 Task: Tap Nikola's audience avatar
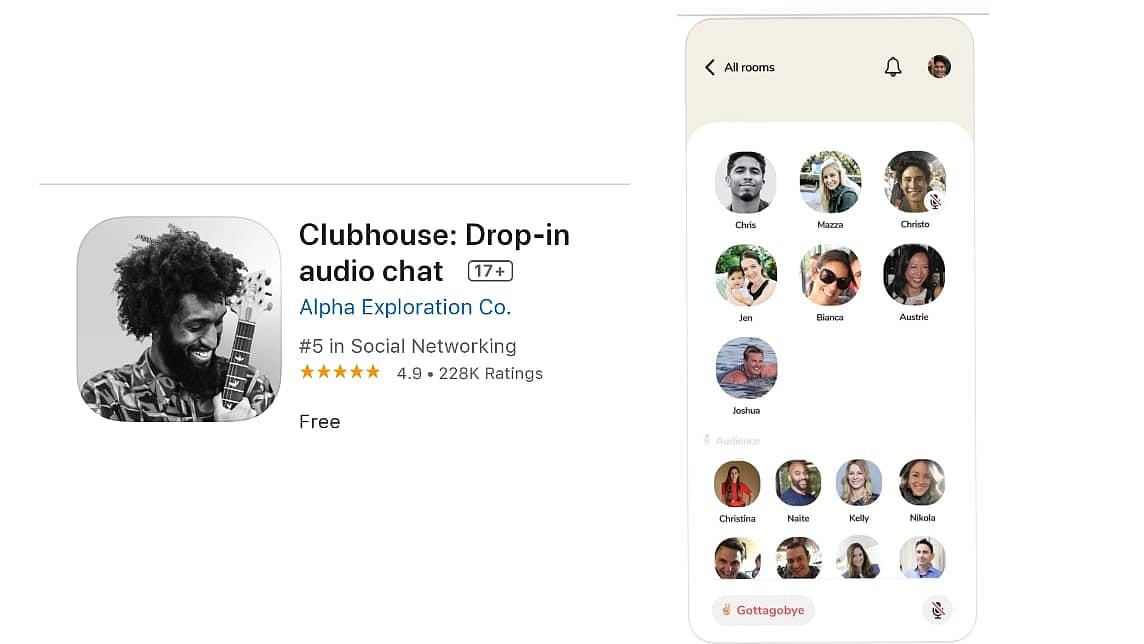922,482
